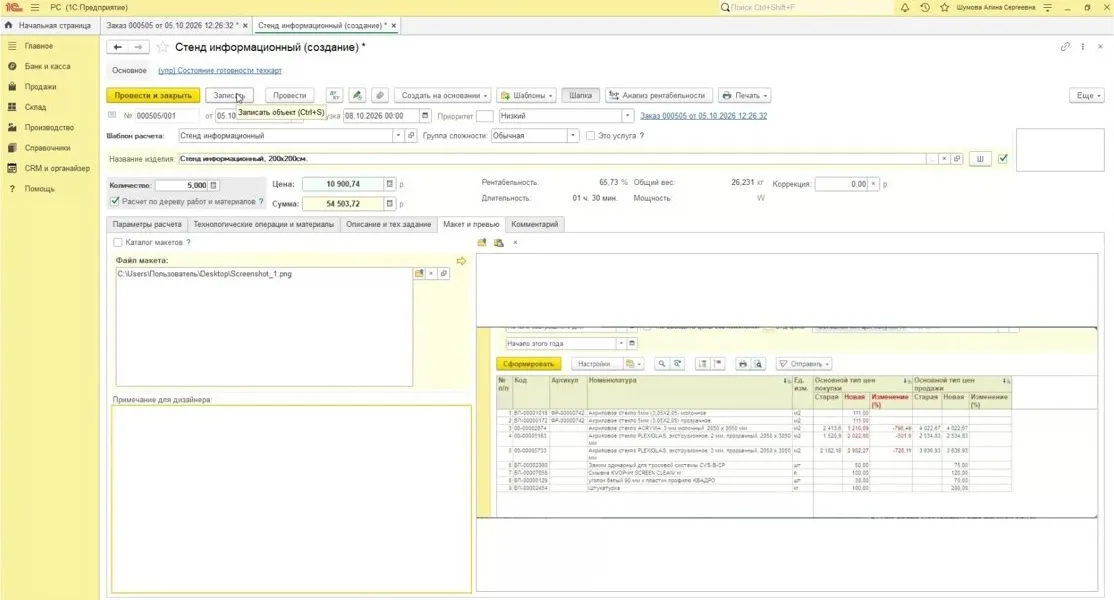The image size is (1114, 600).
Task: Add the document to favorites with the star
Action: (x=163, y=47)
